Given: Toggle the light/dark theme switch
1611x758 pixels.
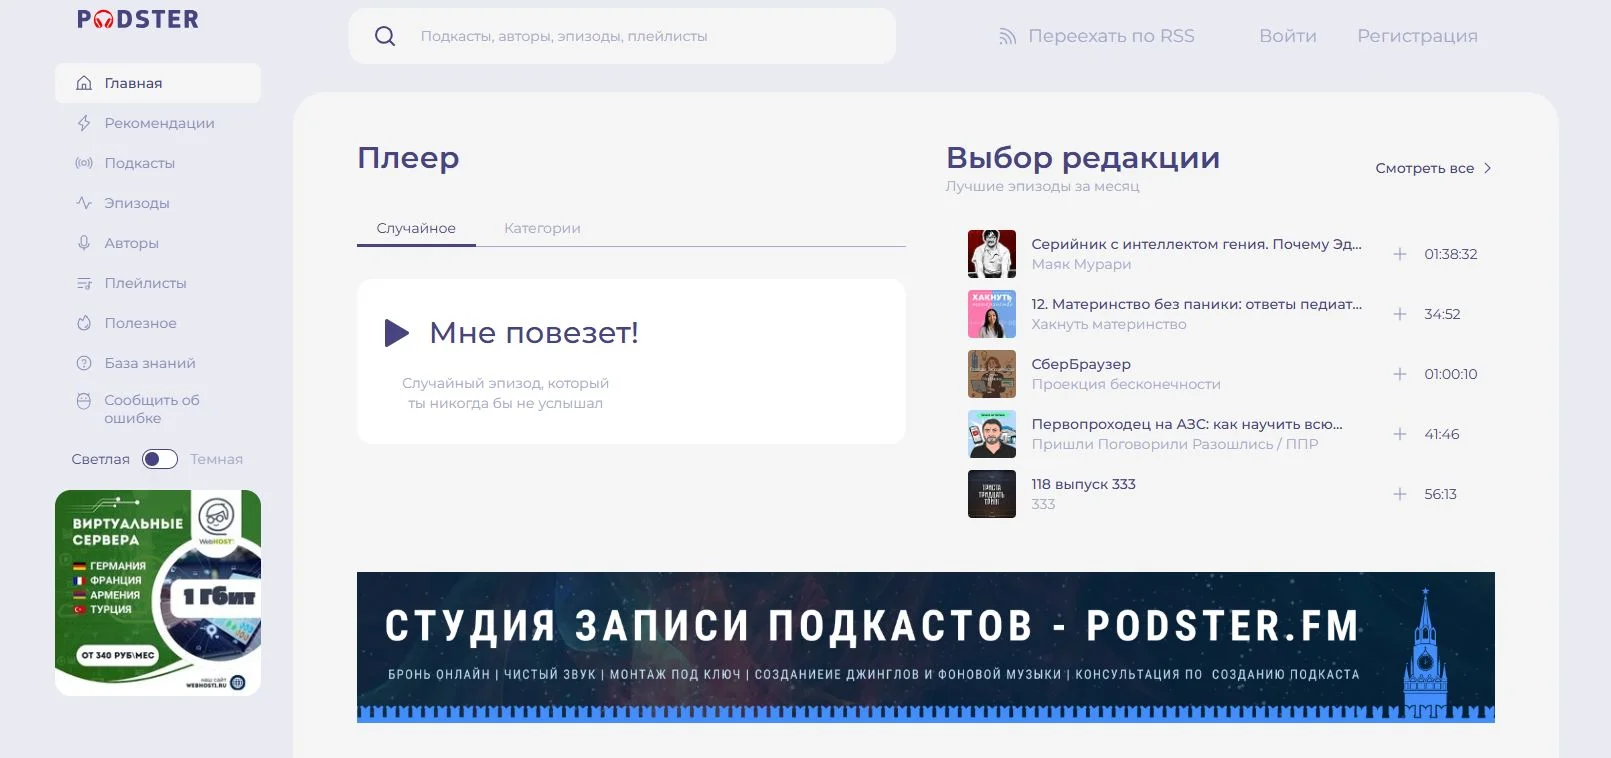Looking at the screenshot, I should pos(160,459).
